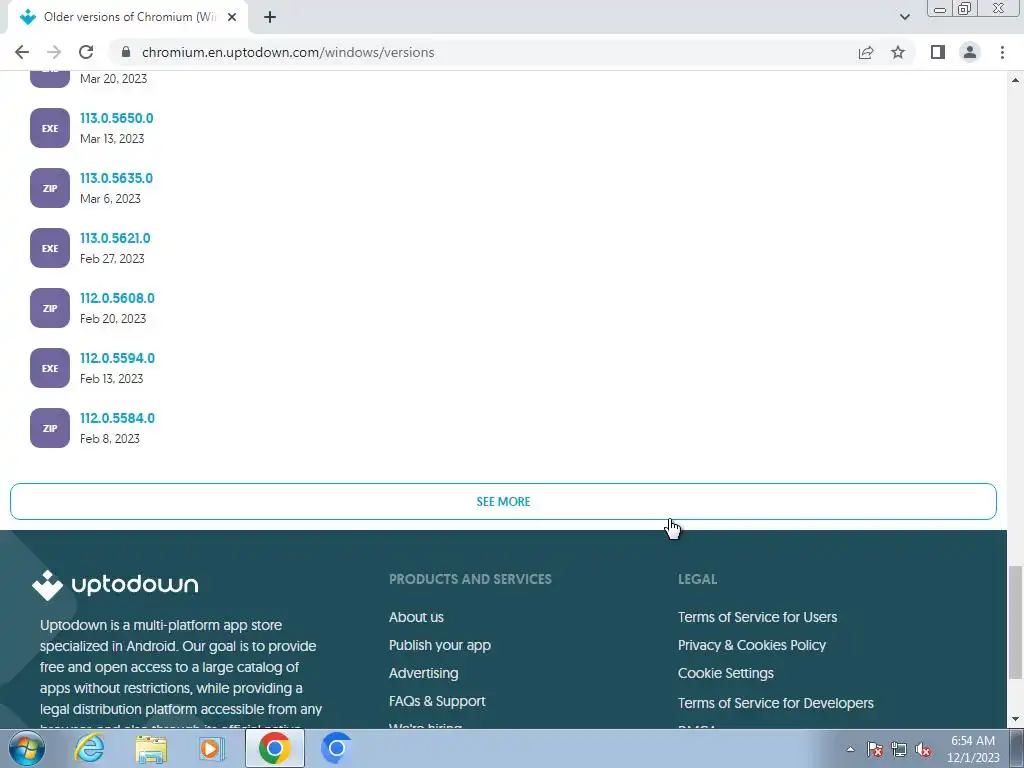
Task: Open version 113.0.5635.0 link
Action: [x=116, y=178]
